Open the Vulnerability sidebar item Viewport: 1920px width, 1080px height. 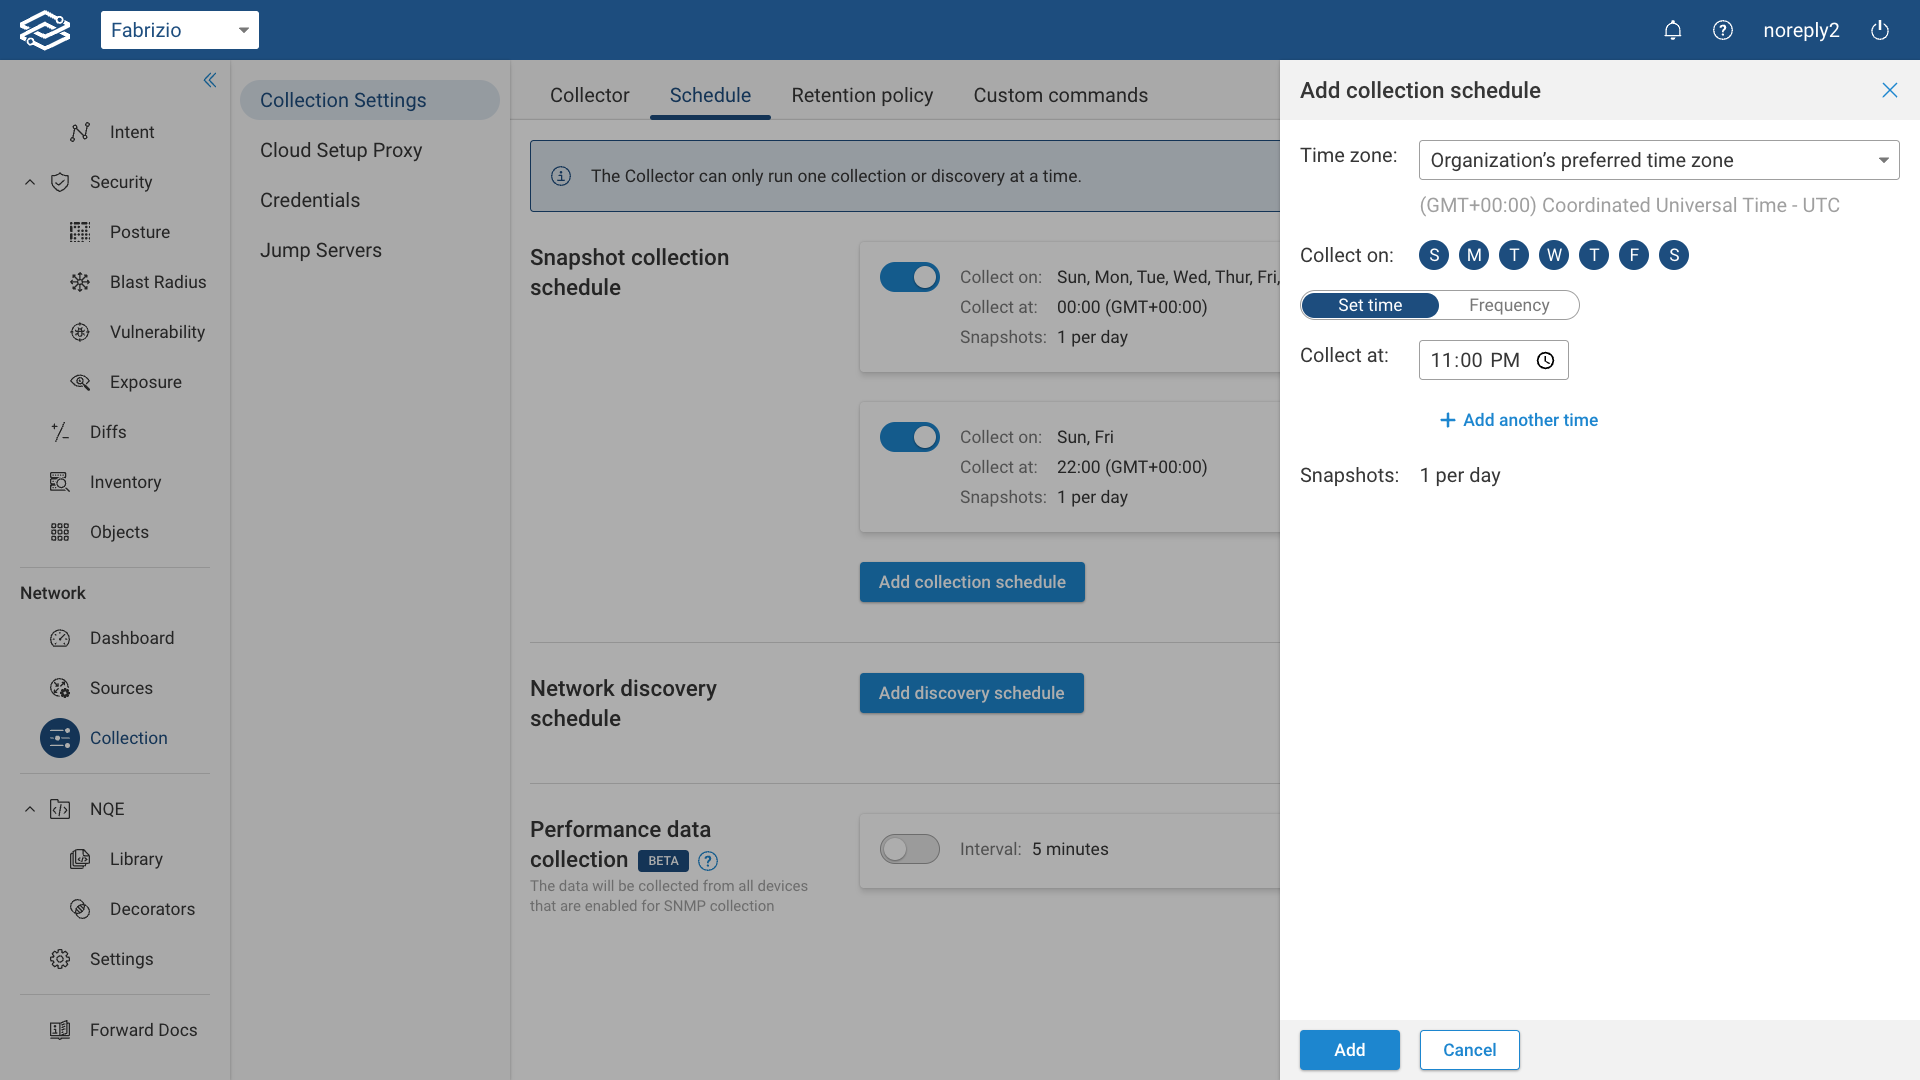click(157, 332)
